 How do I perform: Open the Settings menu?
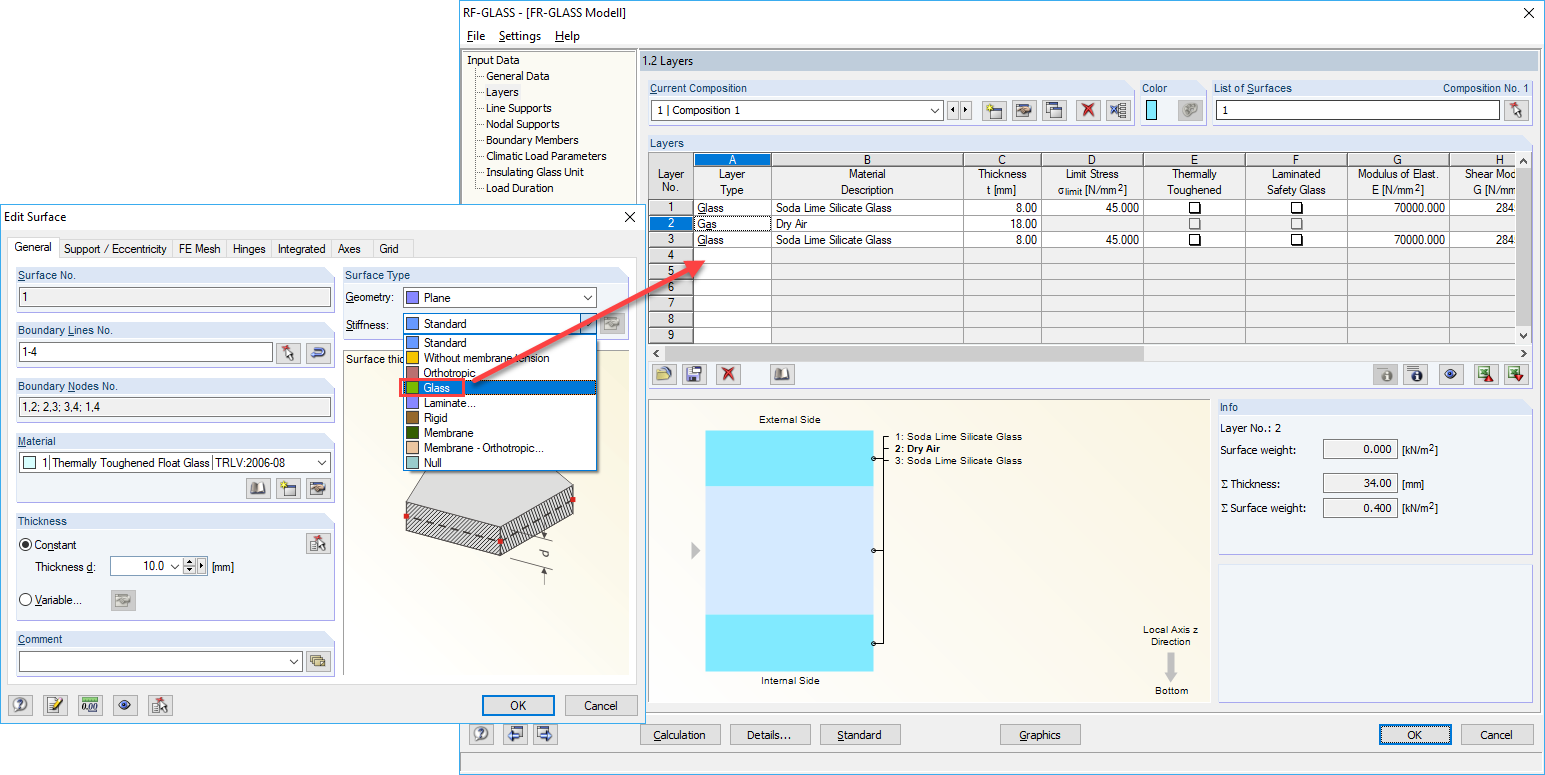[x=519, y=35]
